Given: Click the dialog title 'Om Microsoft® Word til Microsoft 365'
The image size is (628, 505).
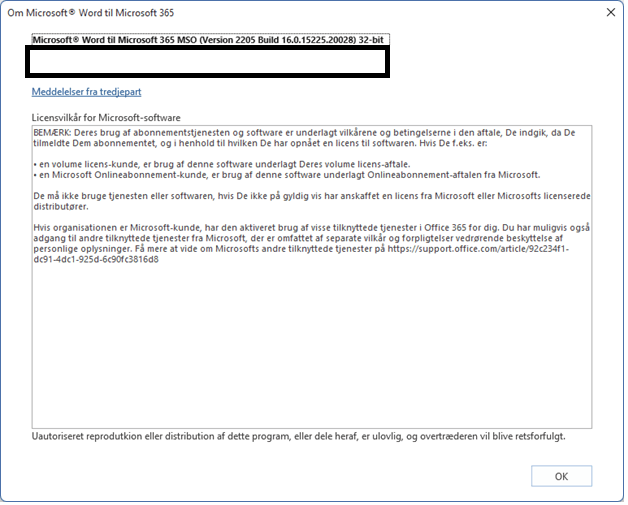Looking at the screenshot, I should tap(91, 13).
